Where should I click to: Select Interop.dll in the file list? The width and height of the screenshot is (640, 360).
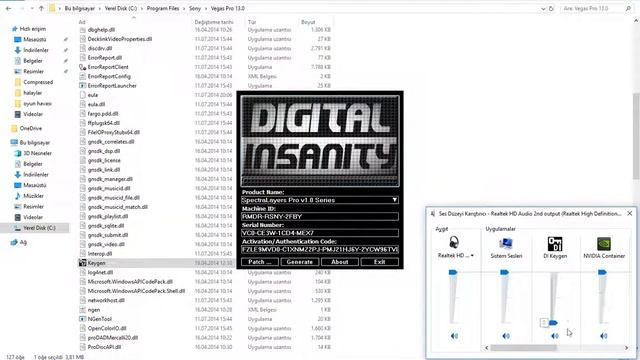100,253
